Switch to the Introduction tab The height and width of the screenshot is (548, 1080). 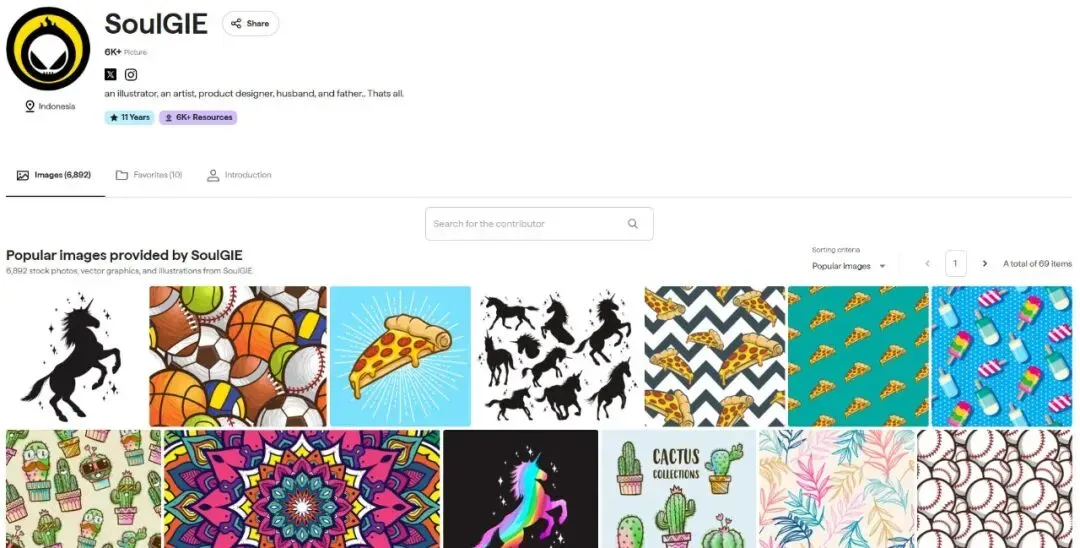239,175
